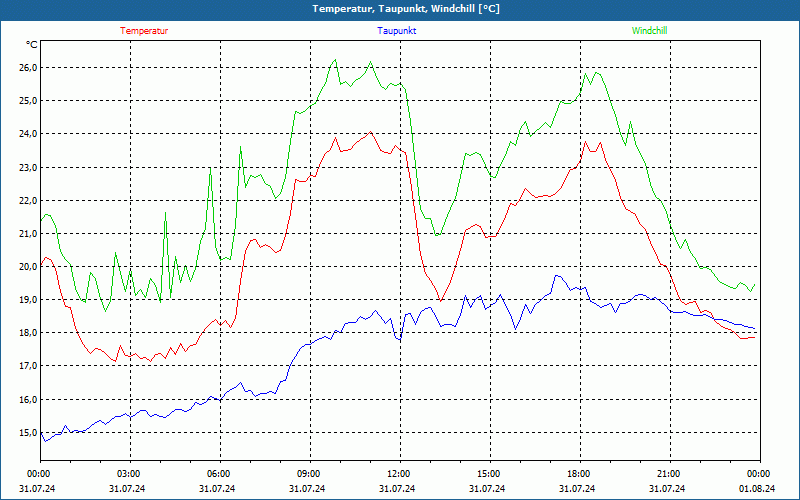This screenshot has height=500, width=800.
Task: Click the '31.07.24' date under 06:00
Action: tap(217, 488)
